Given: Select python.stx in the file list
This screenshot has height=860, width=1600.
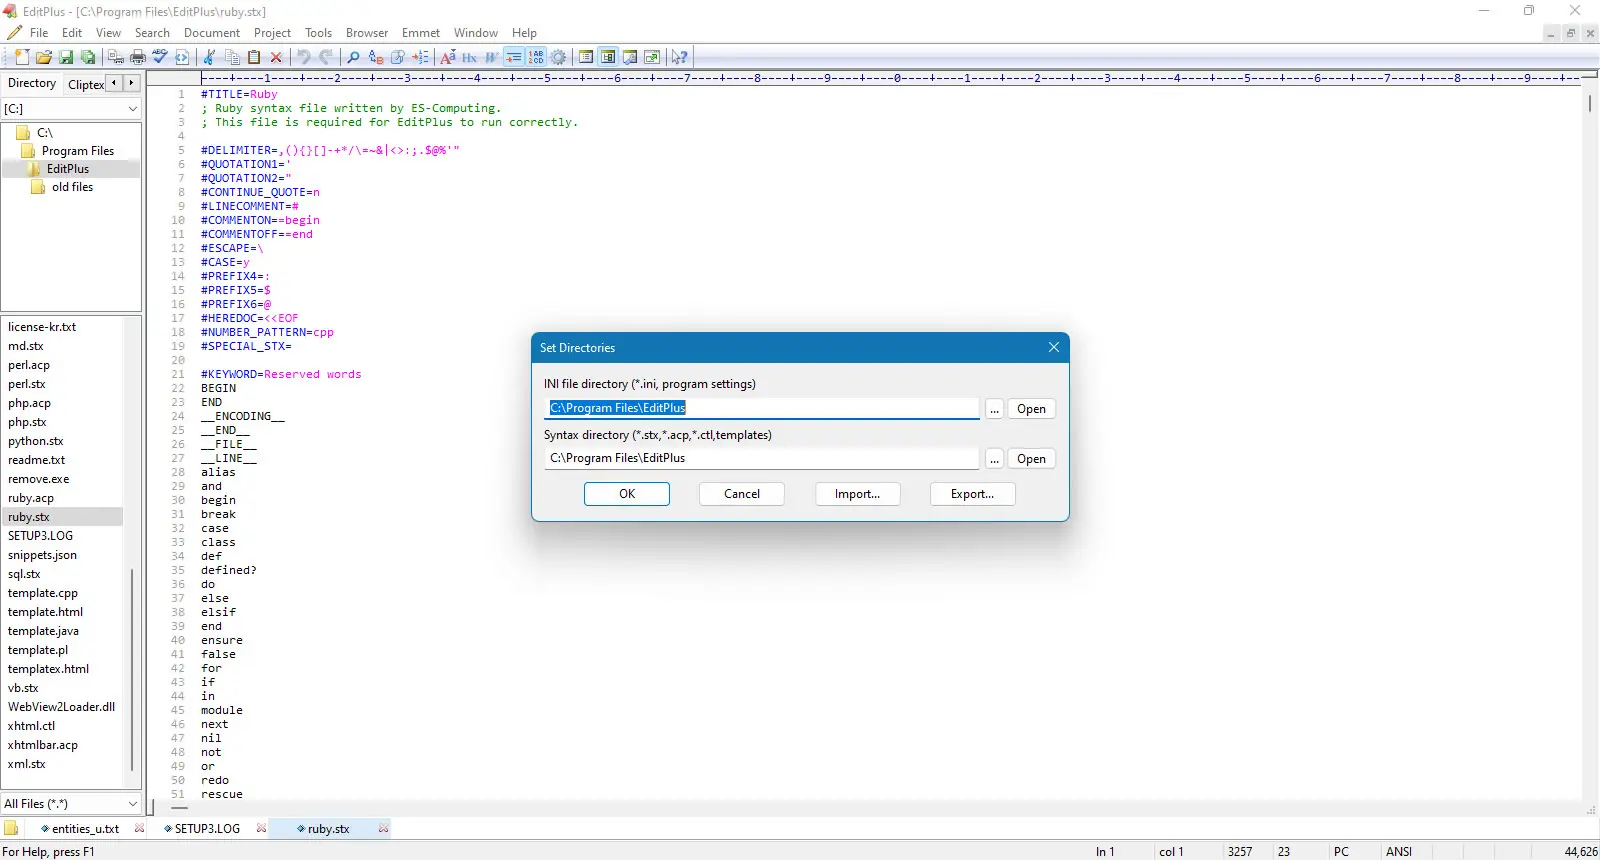Looking at the screenshot, I should click(36, 441).
